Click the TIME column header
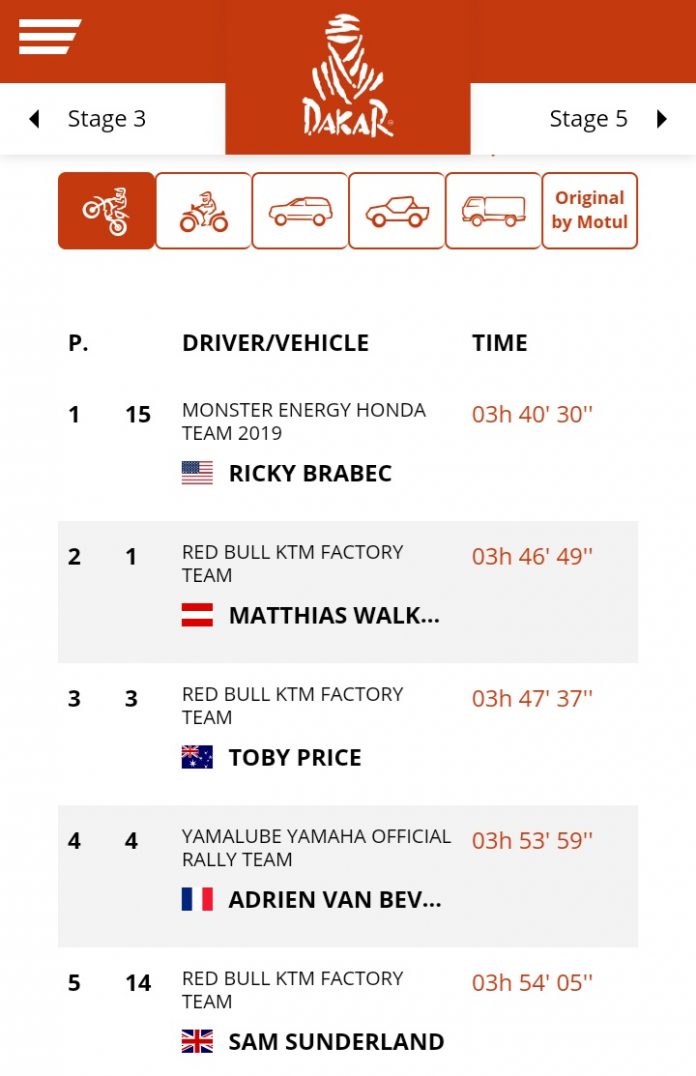Image resolution: width=696 pixels, height=1076 pixels. pos(499,343)
